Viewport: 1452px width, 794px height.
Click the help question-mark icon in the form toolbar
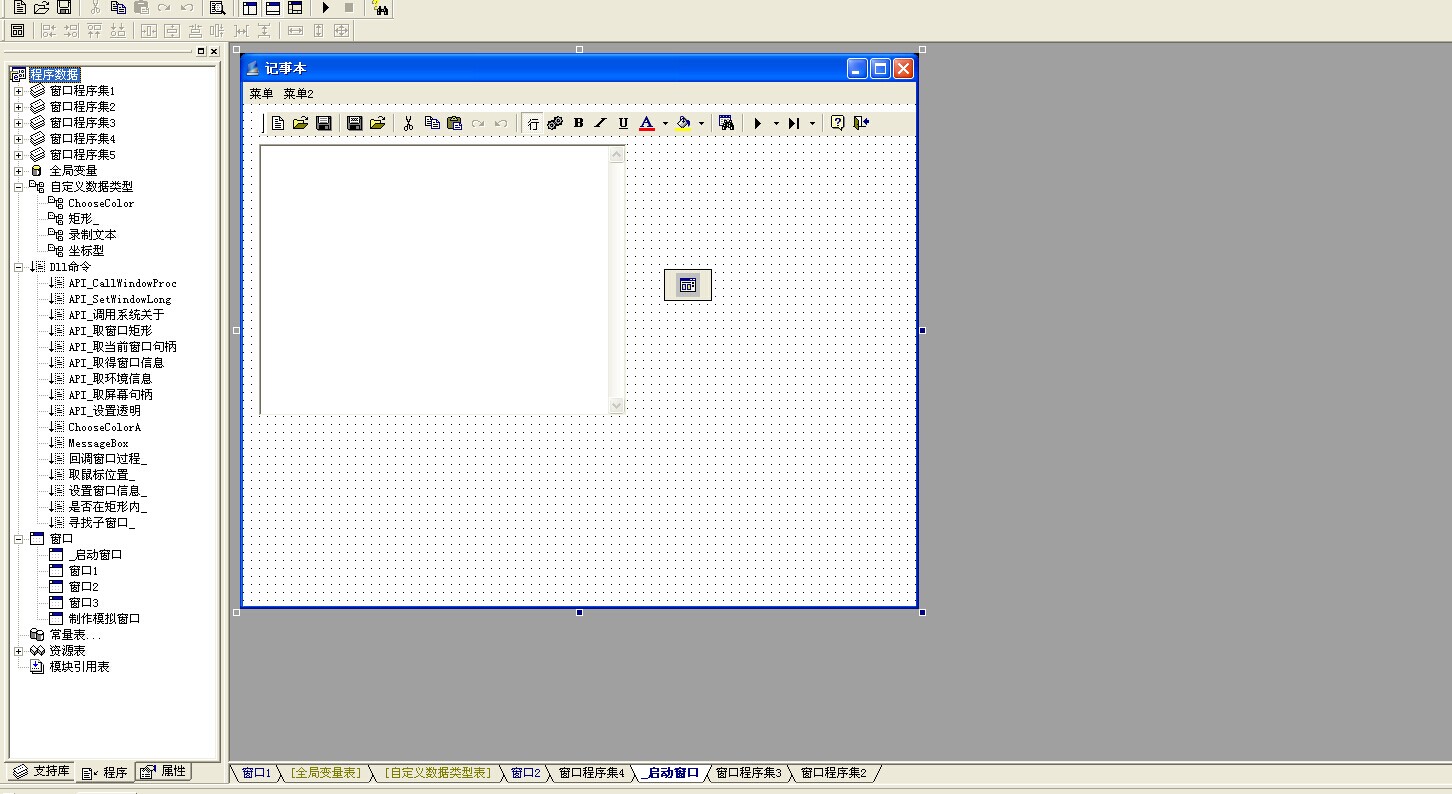(x=837, y=123)
